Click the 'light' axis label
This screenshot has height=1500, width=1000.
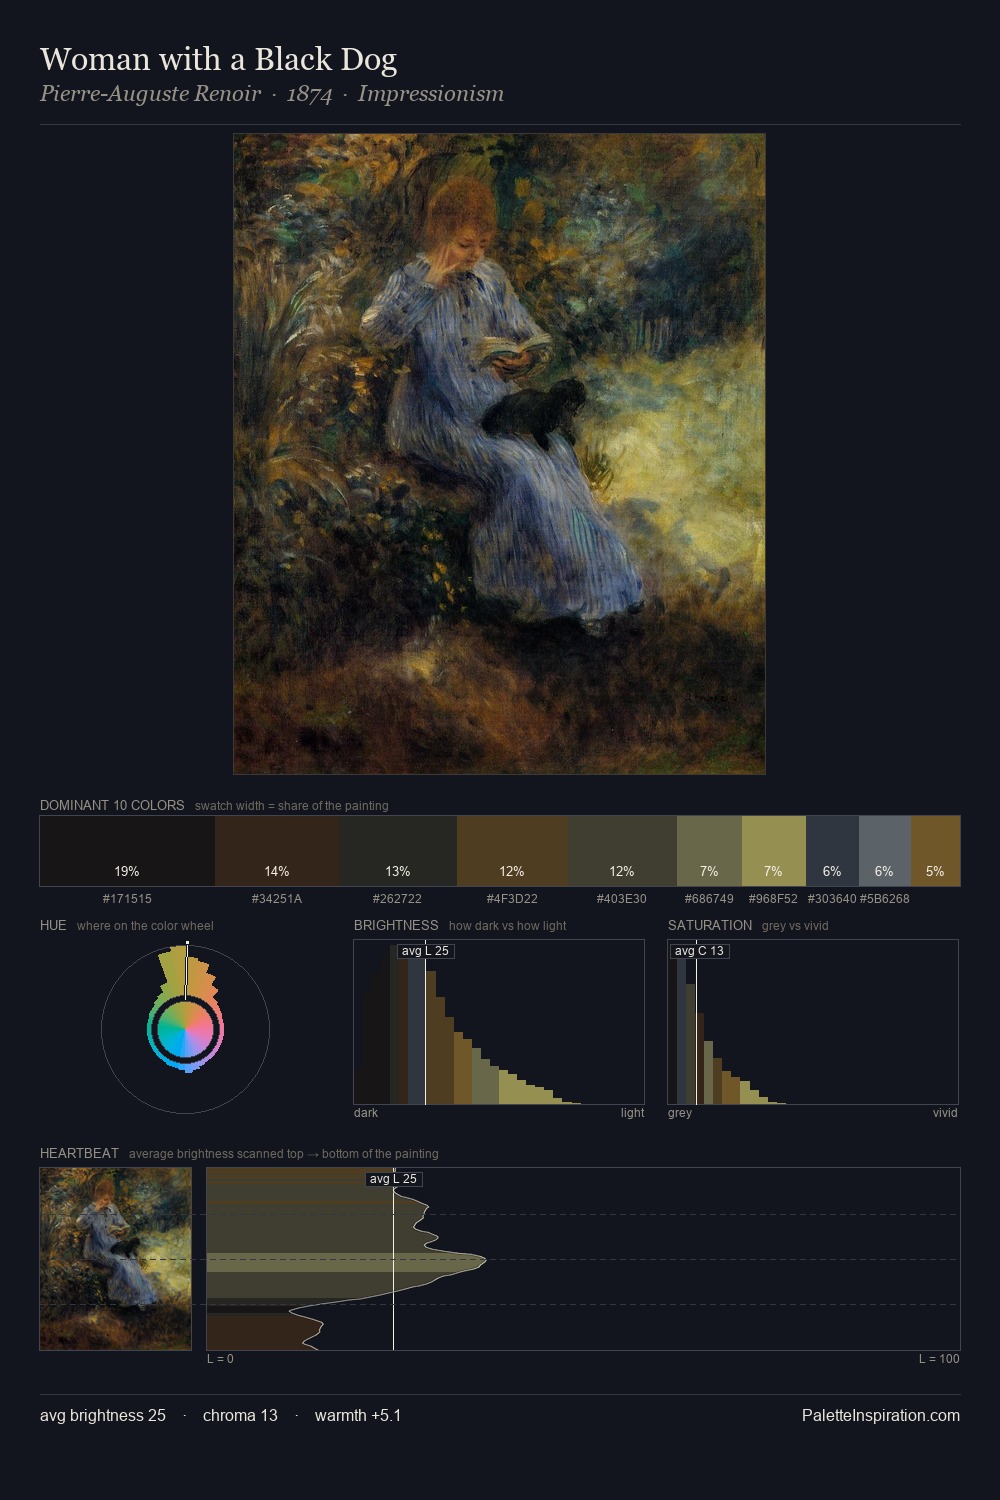(x=632, y=1113)
